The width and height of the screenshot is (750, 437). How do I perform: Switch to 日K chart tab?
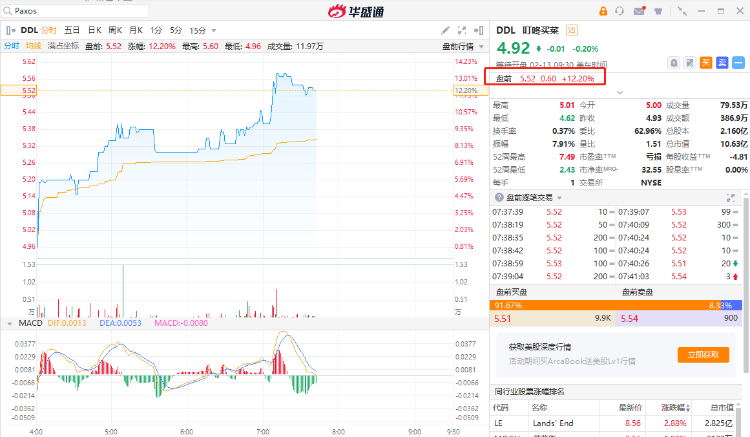tap(95, 31)
